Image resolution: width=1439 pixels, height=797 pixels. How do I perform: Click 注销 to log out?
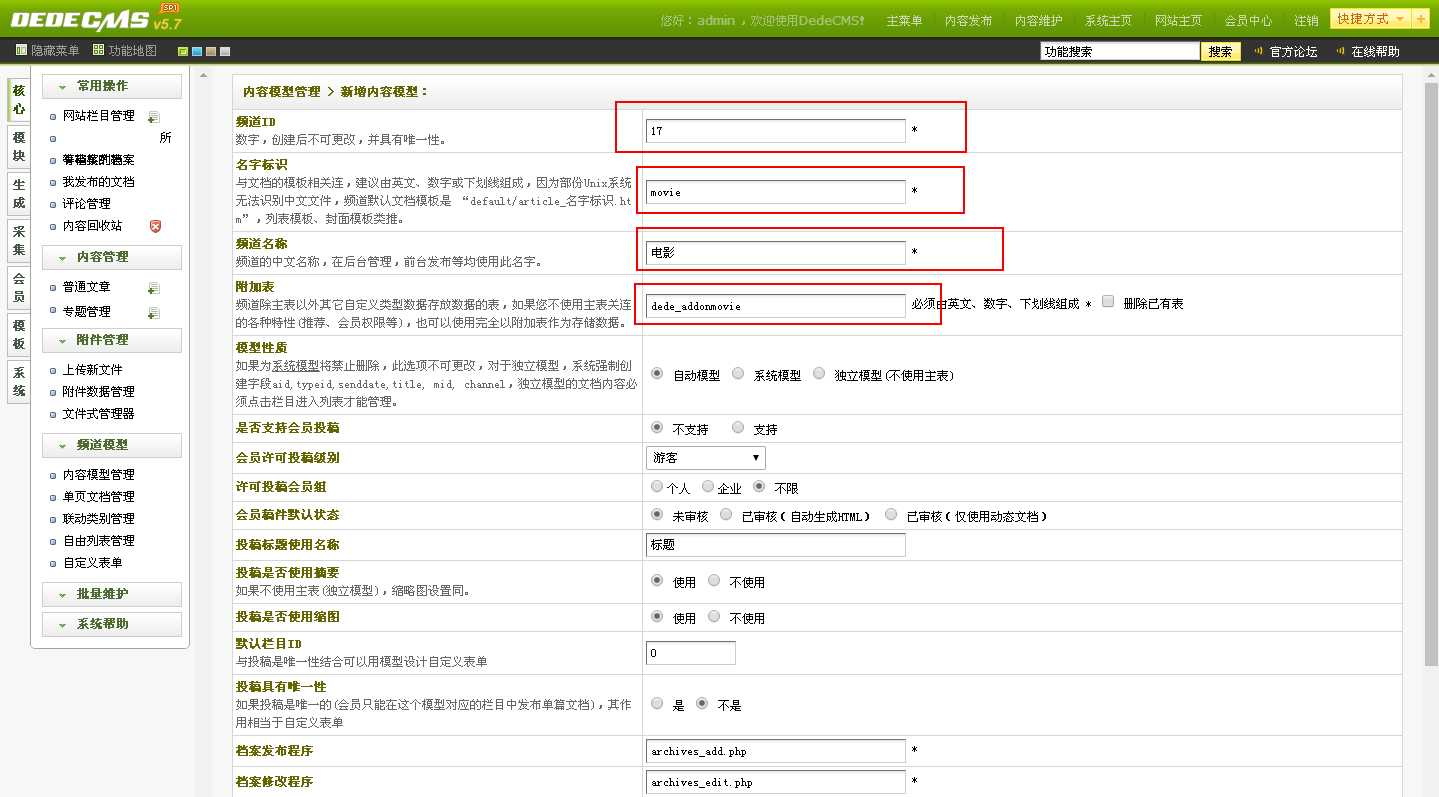click(x=1306, y=20)
